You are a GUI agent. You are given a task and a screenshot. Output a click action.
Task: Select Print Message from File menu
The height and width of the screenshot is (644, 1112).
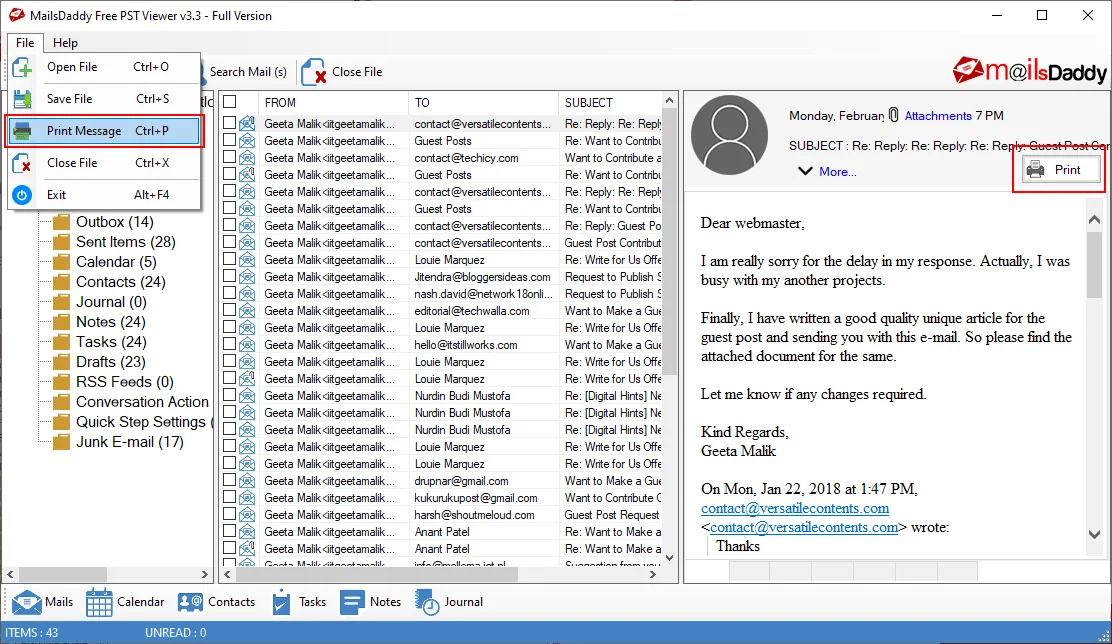pos(84,130)
